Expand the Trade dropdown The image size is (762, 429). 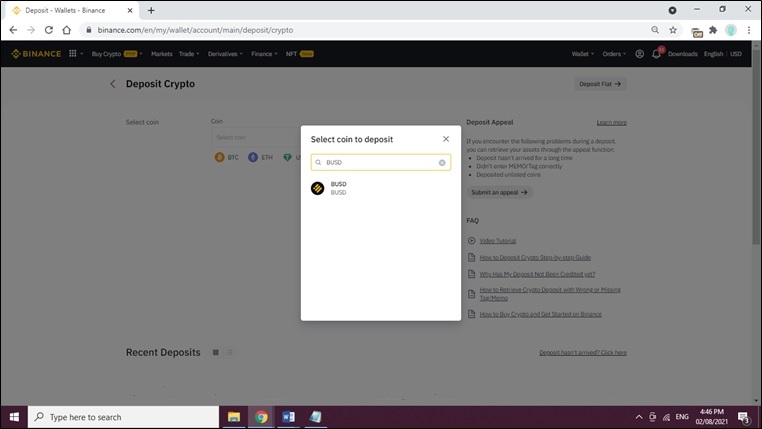pyautogui.click(x=189, y=54)
